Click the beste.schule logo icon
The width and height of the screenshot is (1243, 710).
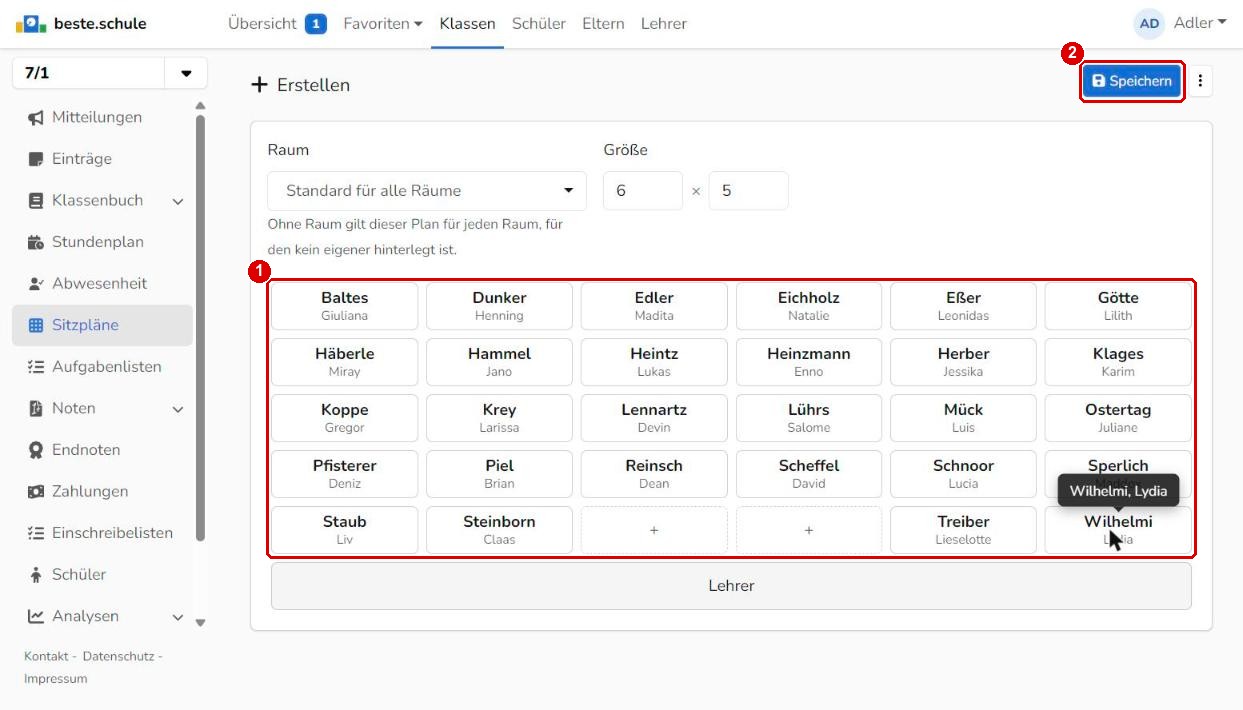coord(31,23)
